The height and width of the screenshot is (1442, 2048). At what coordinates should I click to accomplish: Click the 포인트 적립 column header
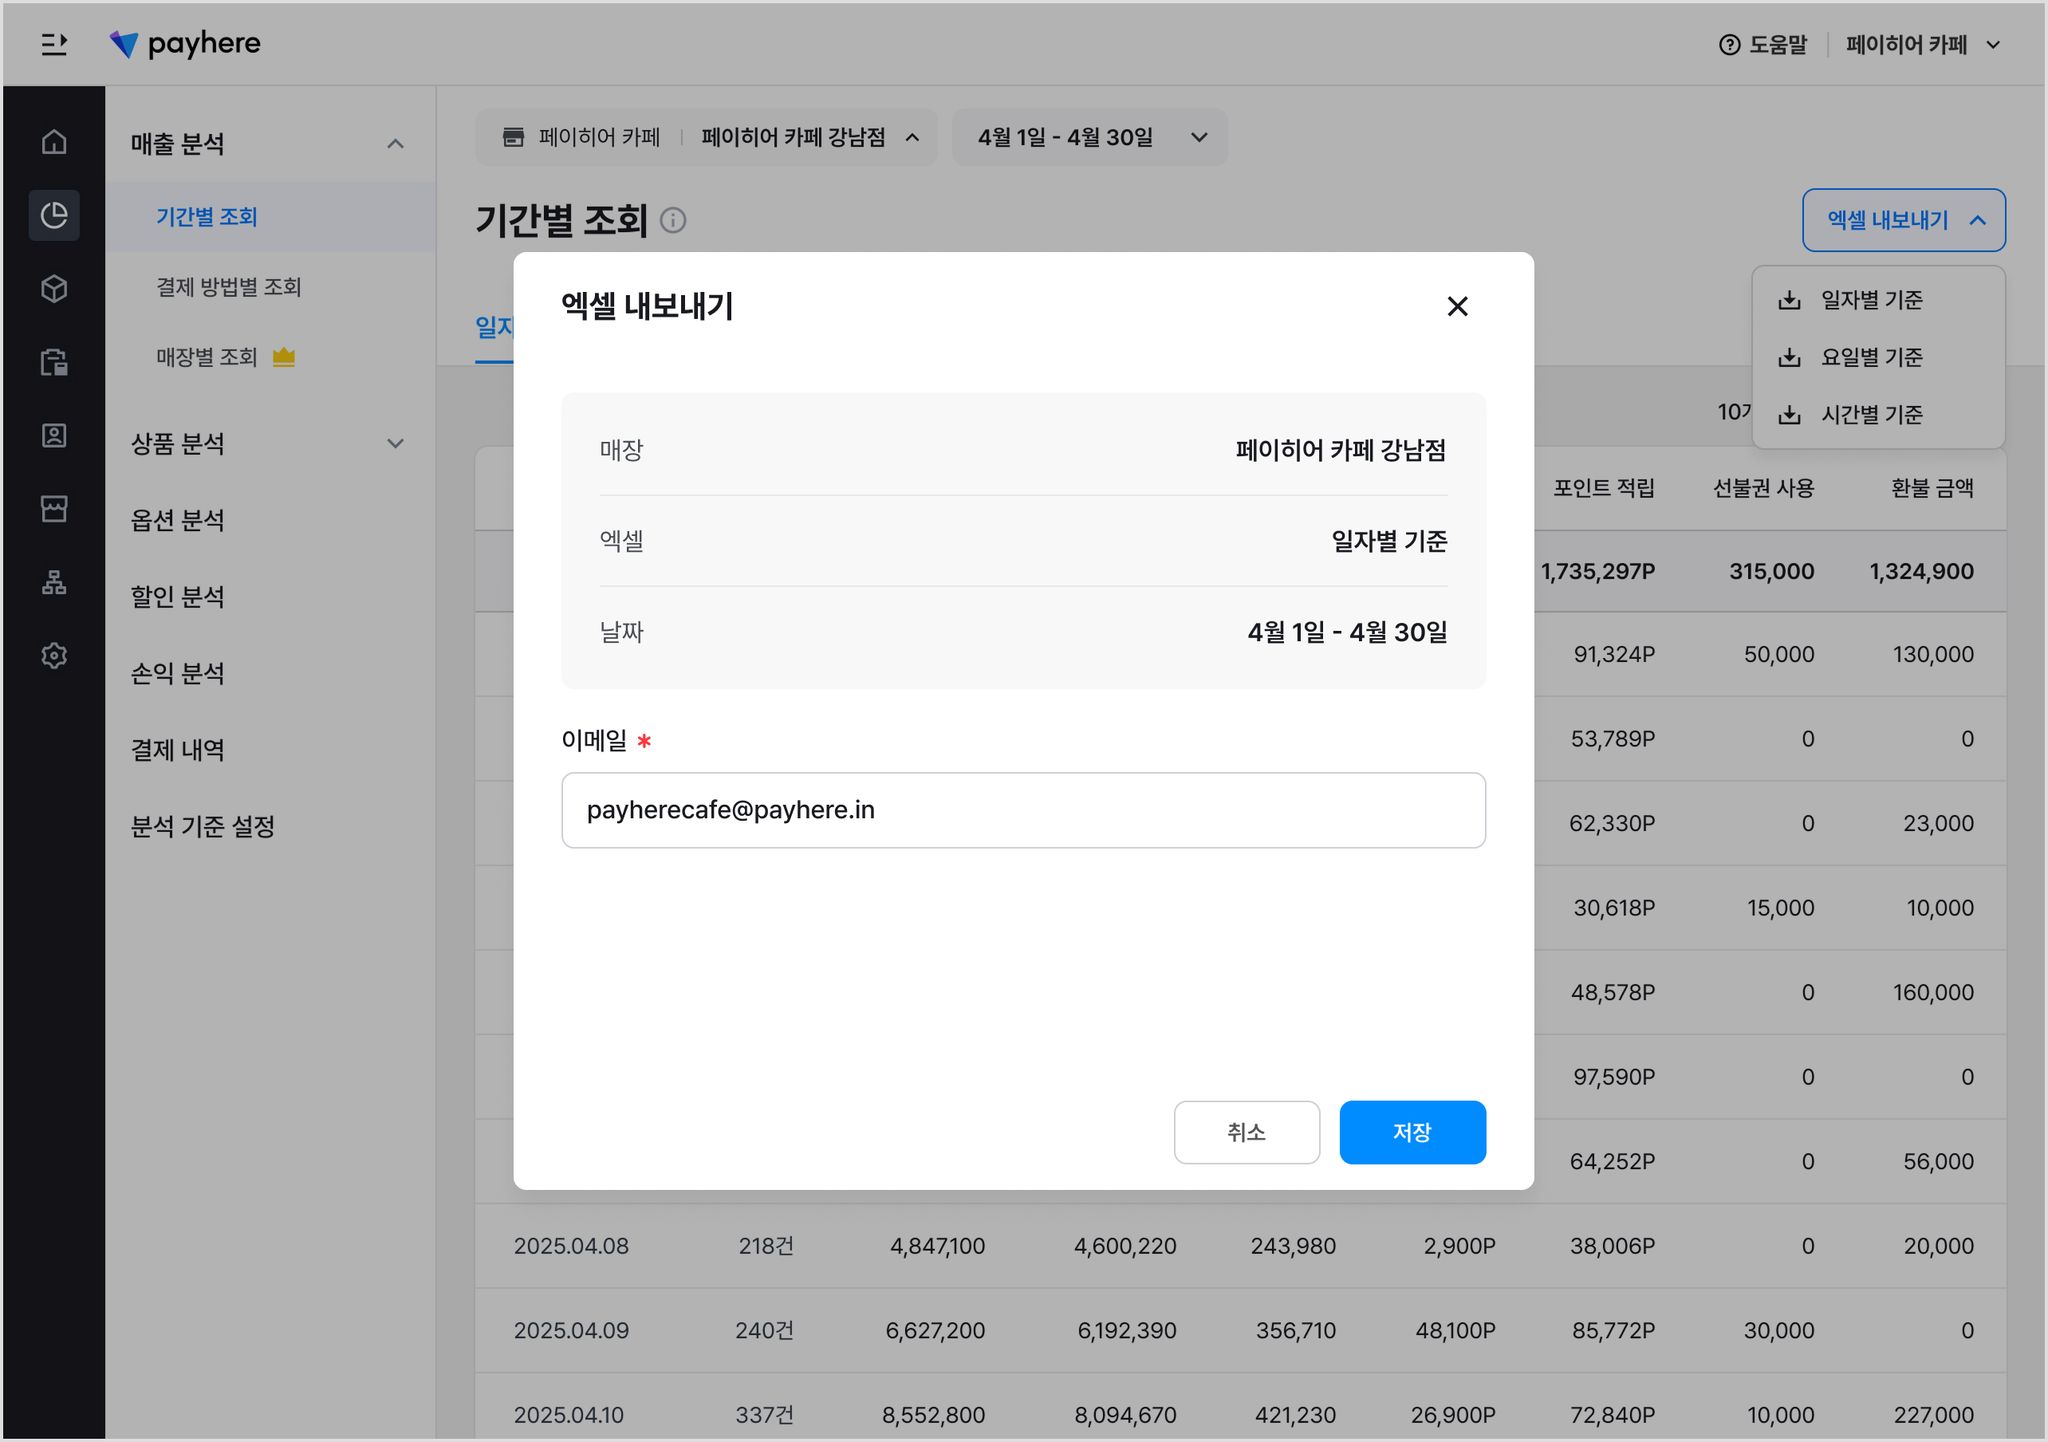coord(1603,488)
